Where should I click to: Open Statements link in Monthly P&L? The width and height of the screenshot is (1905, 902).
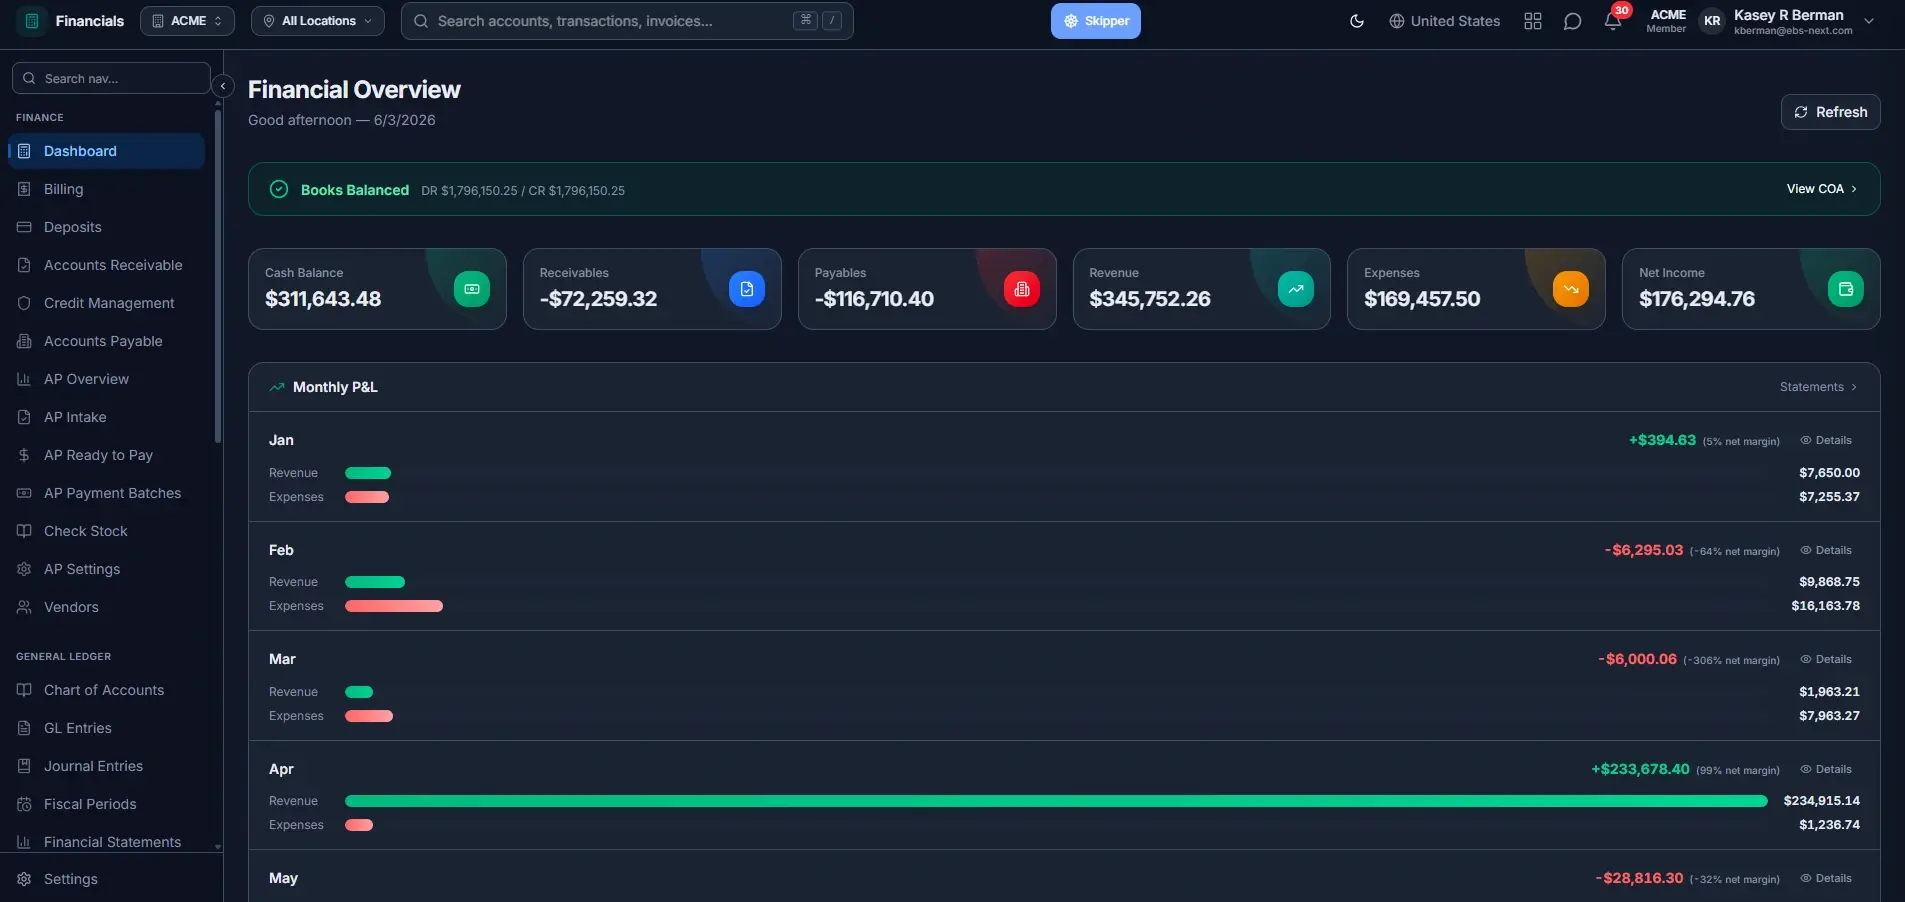coord(1818,387)
